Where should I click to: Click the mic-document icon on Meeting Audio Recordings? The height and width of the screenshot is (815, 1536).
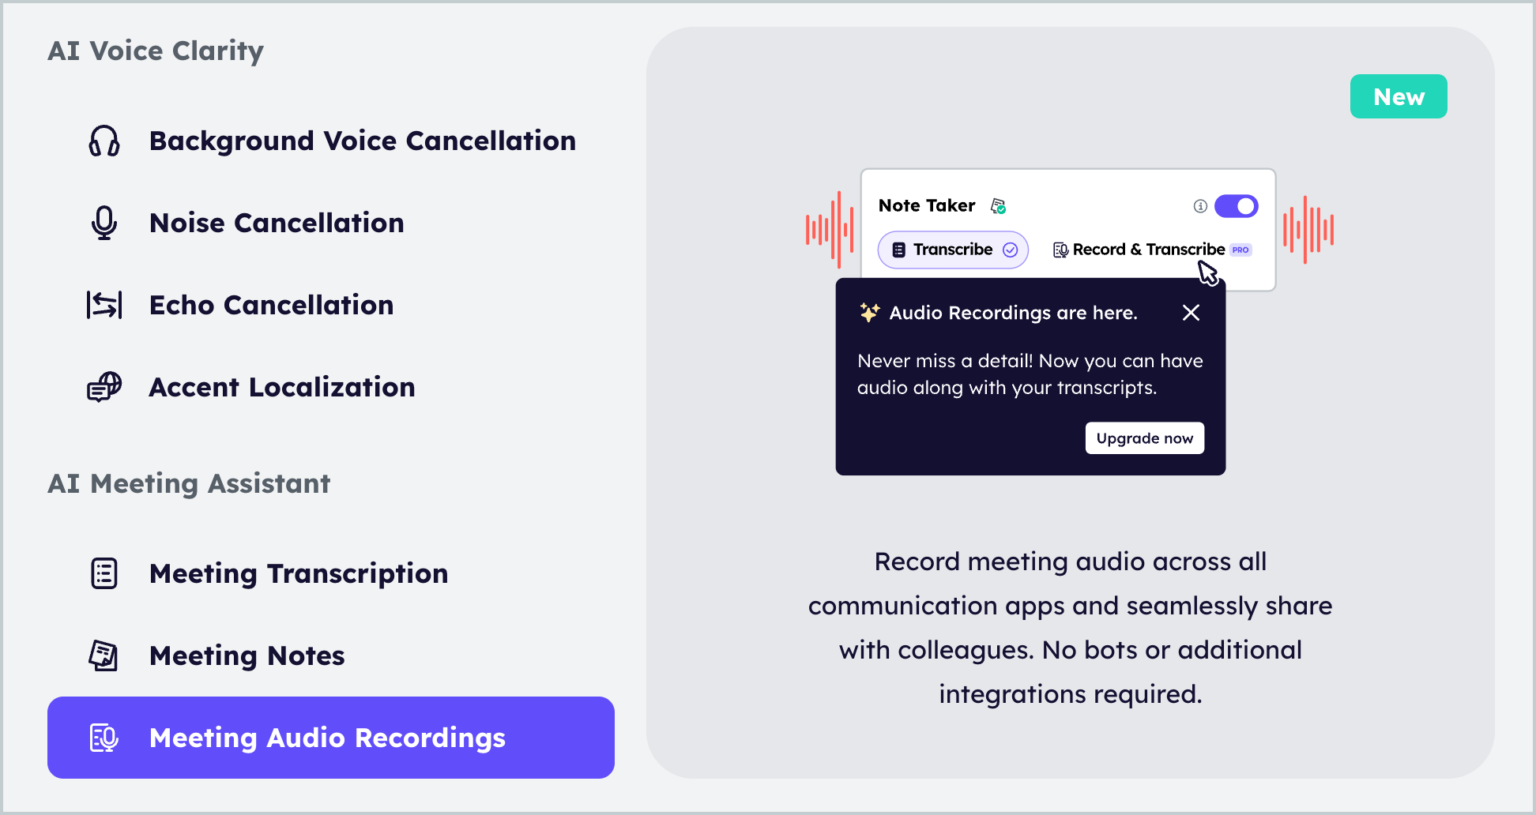coord(103,737)
